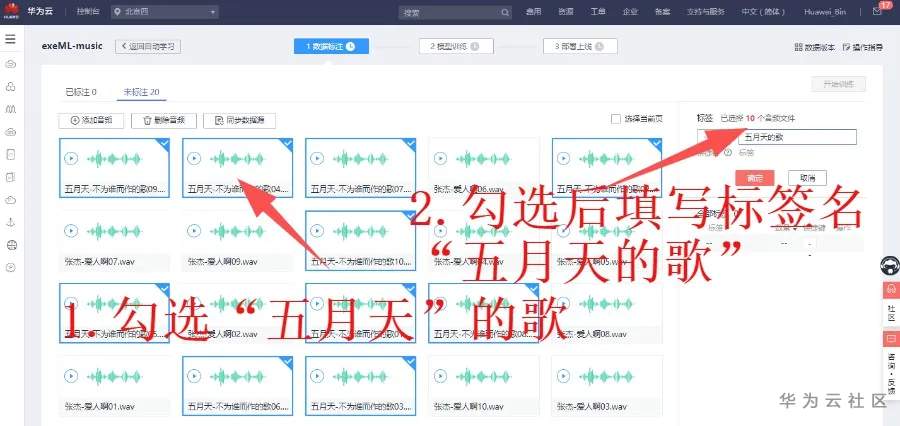Click the red headset support icon on the right
Screen dimensions: 900x426
click(891, 289)
